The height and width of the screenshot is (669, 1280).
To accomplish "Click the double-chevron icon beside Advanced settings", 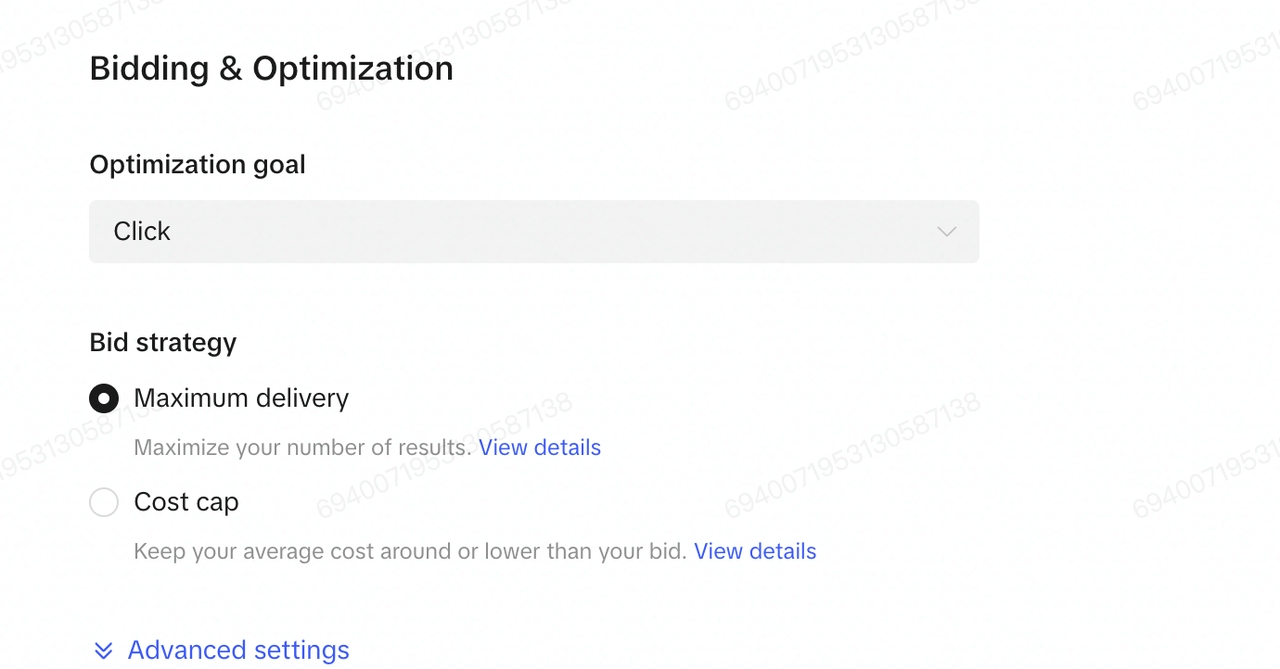I will click(103, 651).
